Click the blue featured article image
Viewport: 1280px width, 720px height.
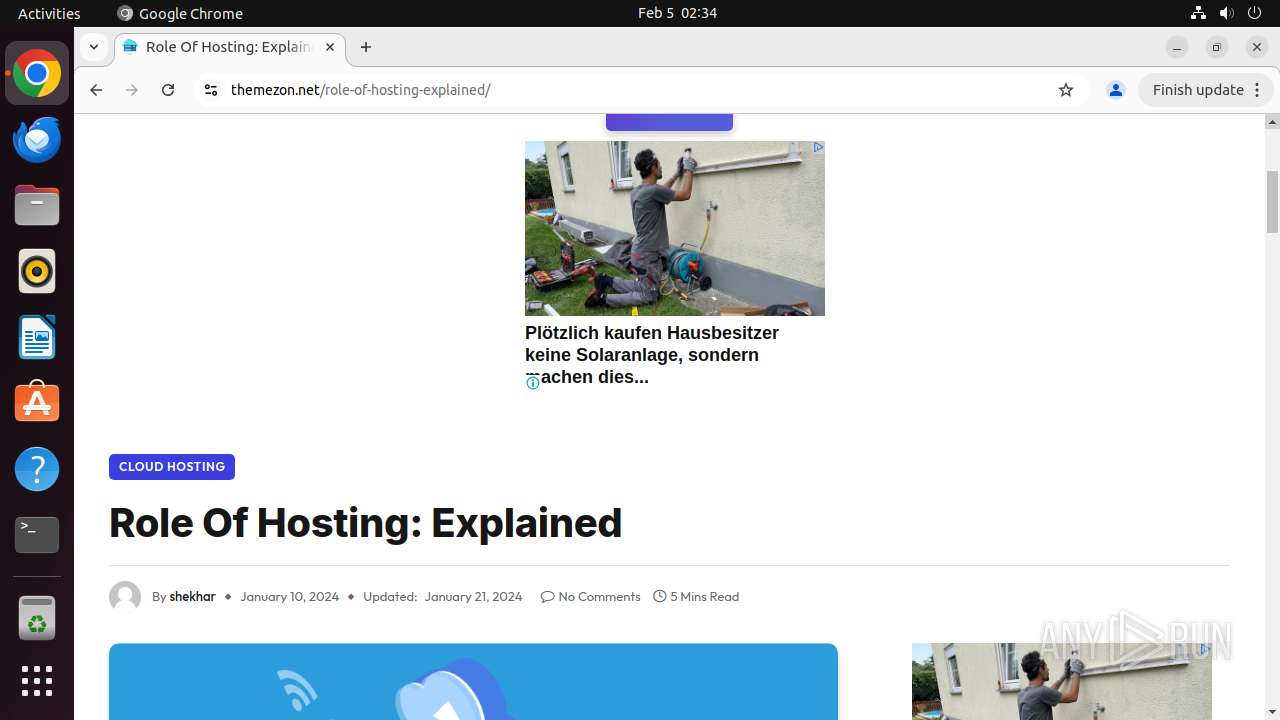pos(473,681)
